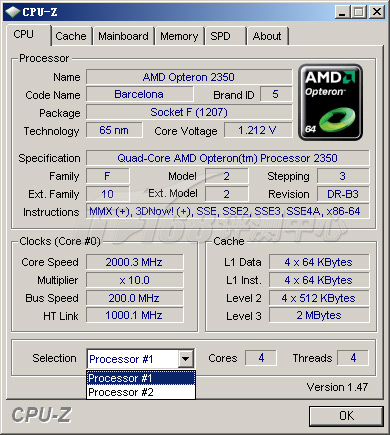This screenshot has height=435, width=390.
Task: Open the Cache tab
Action: pyautogui.click(x=71, y=36)
